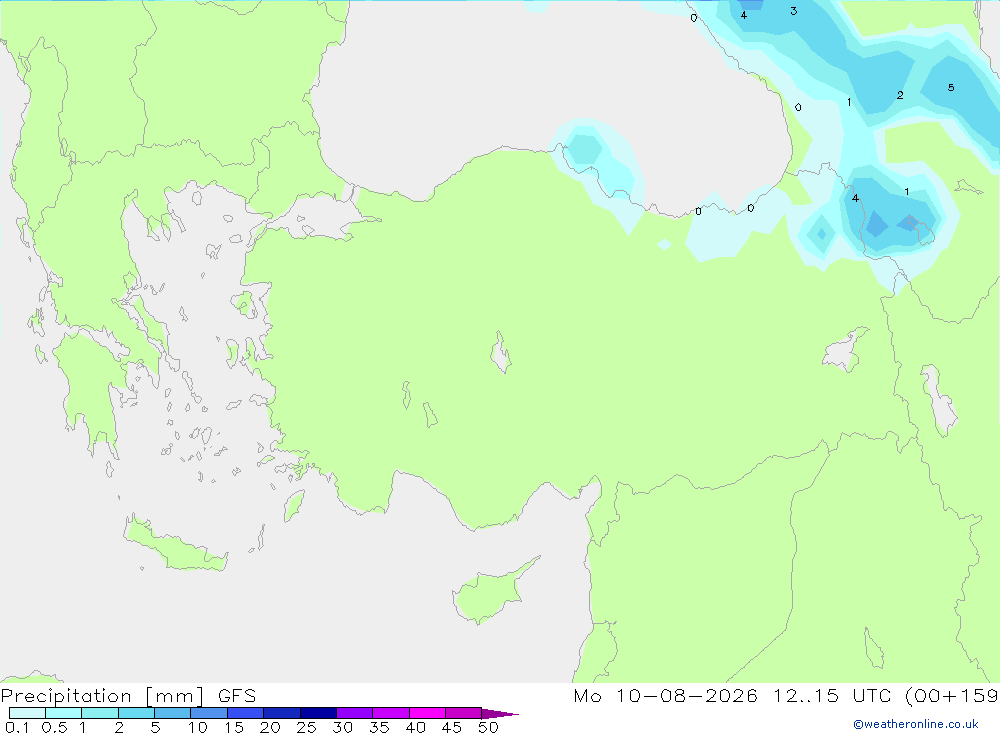Click the '15' legend tick label
The height and width of the screenshot is (733, 1000).
tap(234, 727)
